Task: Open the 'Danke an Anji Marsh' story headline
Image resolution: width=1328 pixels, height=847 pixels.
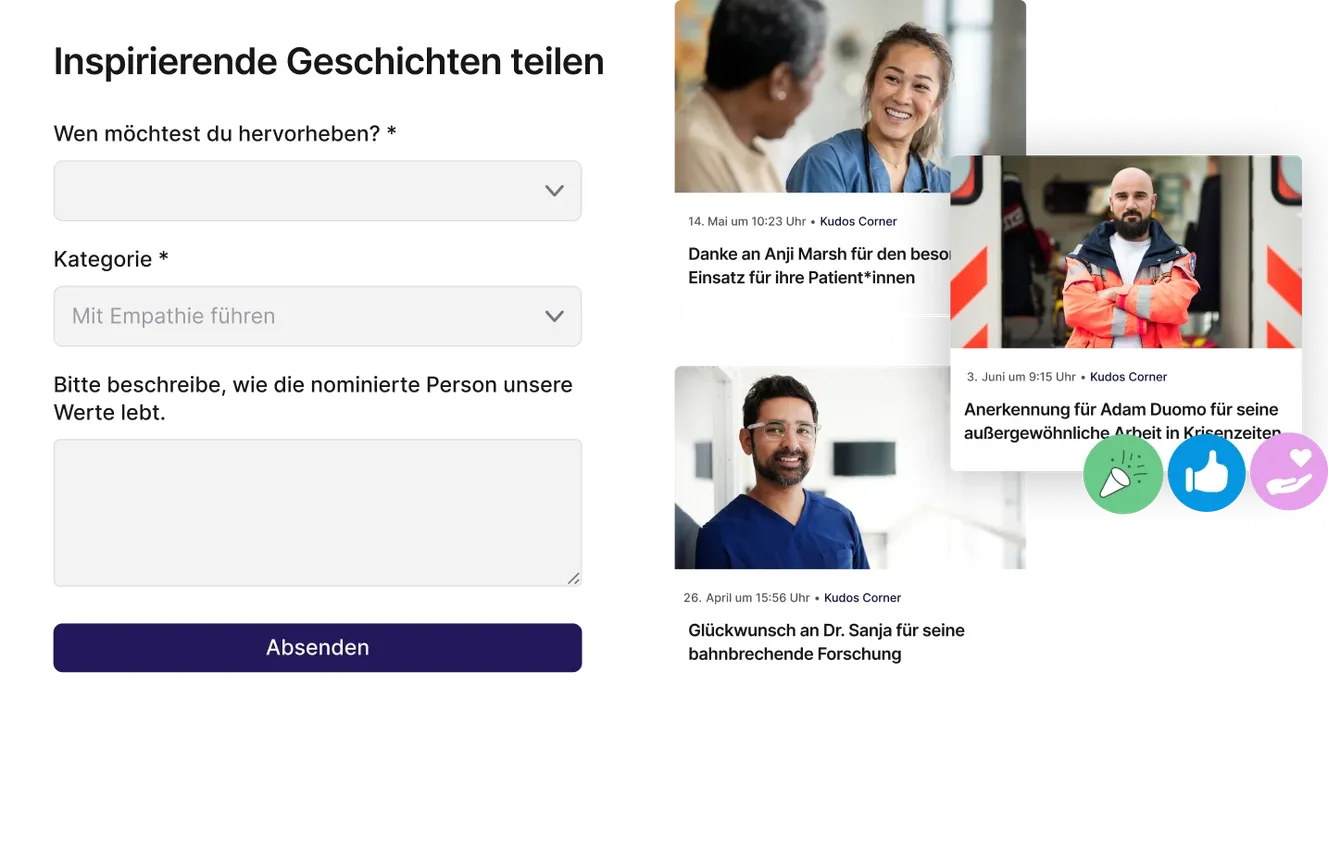Action: (x=819, y=266)
